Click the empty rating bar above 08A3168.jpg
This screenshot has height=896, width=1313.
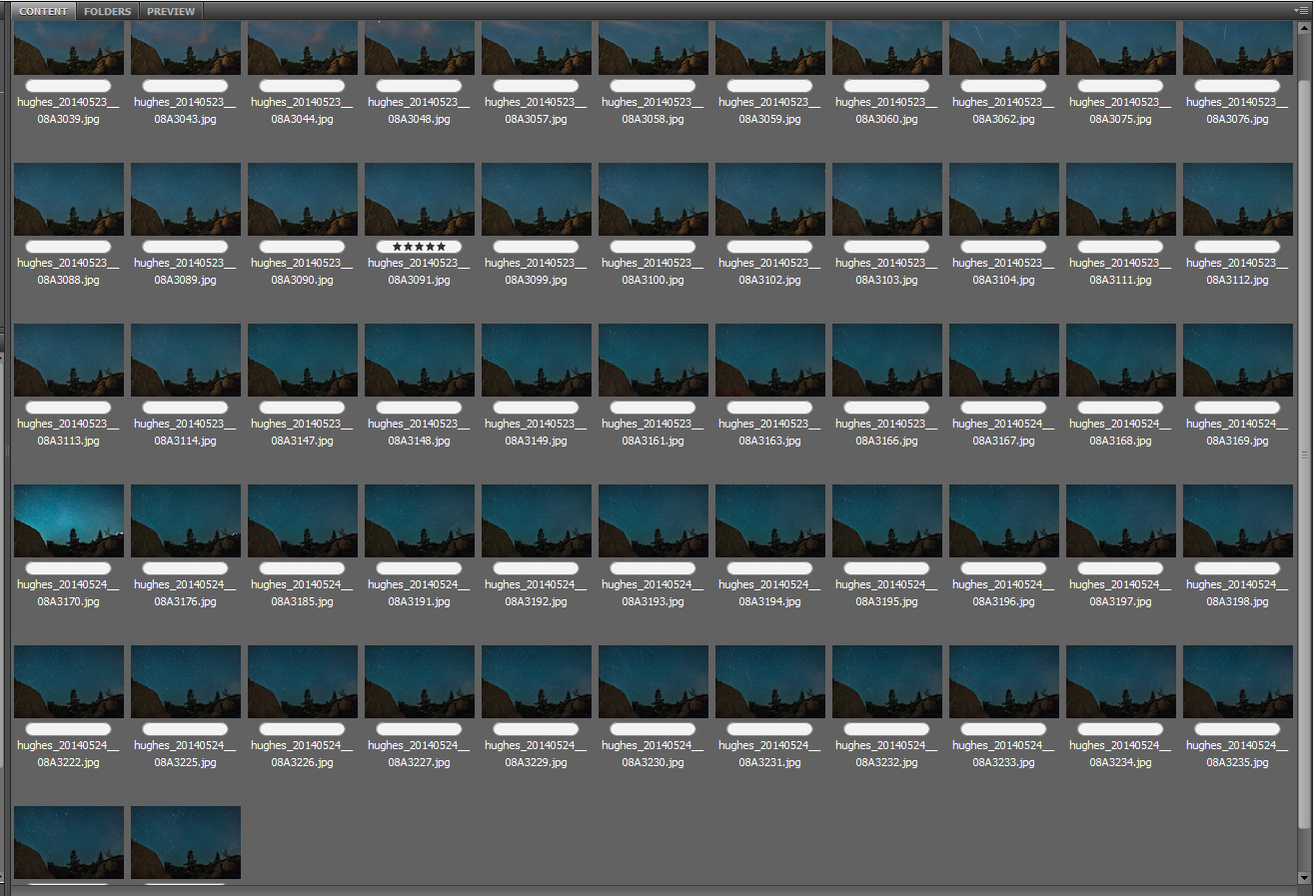(x=1121, y=407)
